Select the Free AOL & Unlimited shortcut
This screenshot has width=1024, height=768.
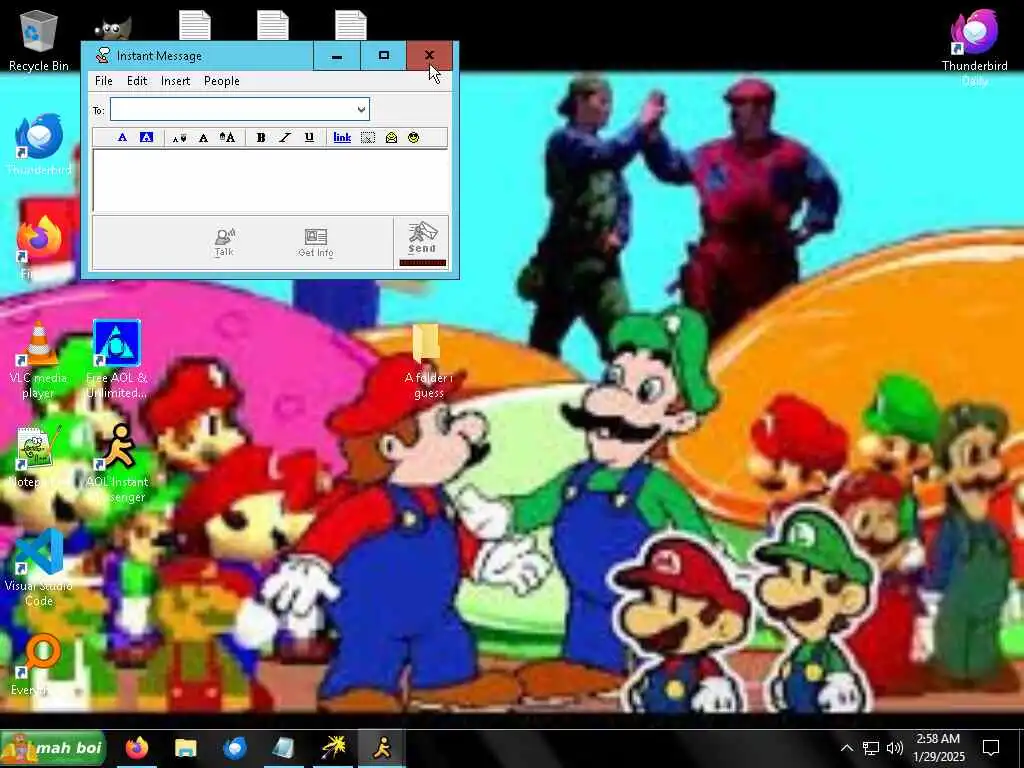click(117, 360)
